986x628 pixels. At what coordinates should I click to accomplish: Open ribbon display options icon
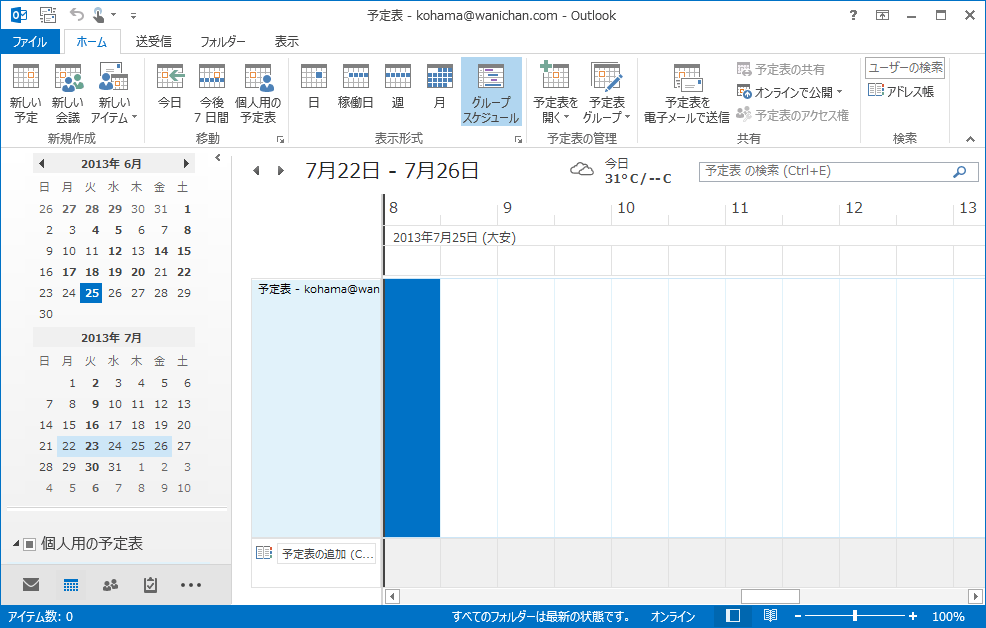(x=882, y=15)
